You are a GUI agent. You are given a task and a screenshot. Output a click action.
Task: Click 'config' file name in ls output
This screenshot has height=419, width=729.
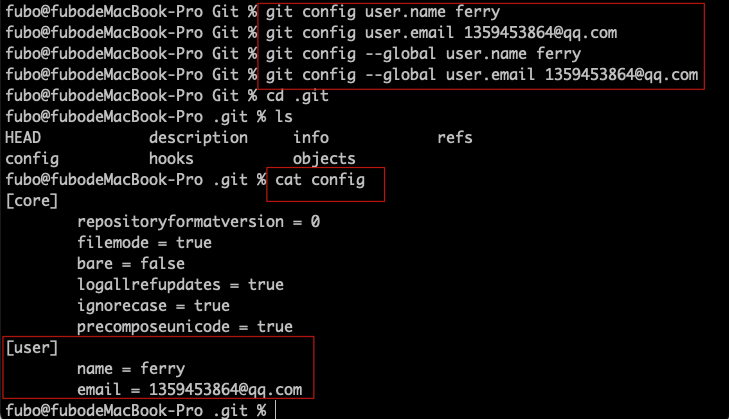point(32,159)
